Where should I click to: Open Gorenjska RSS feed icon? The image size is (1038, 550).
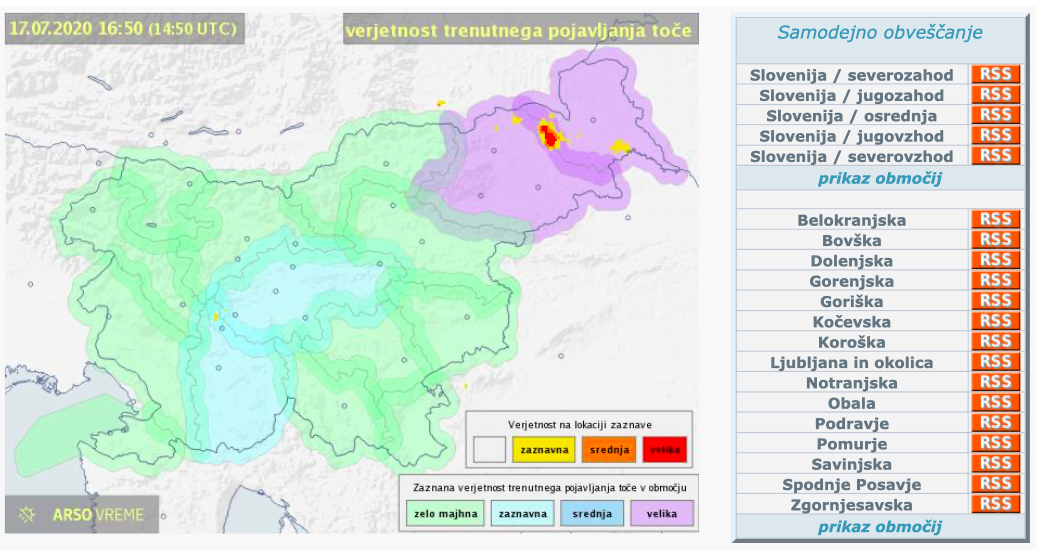pos(995,281)
